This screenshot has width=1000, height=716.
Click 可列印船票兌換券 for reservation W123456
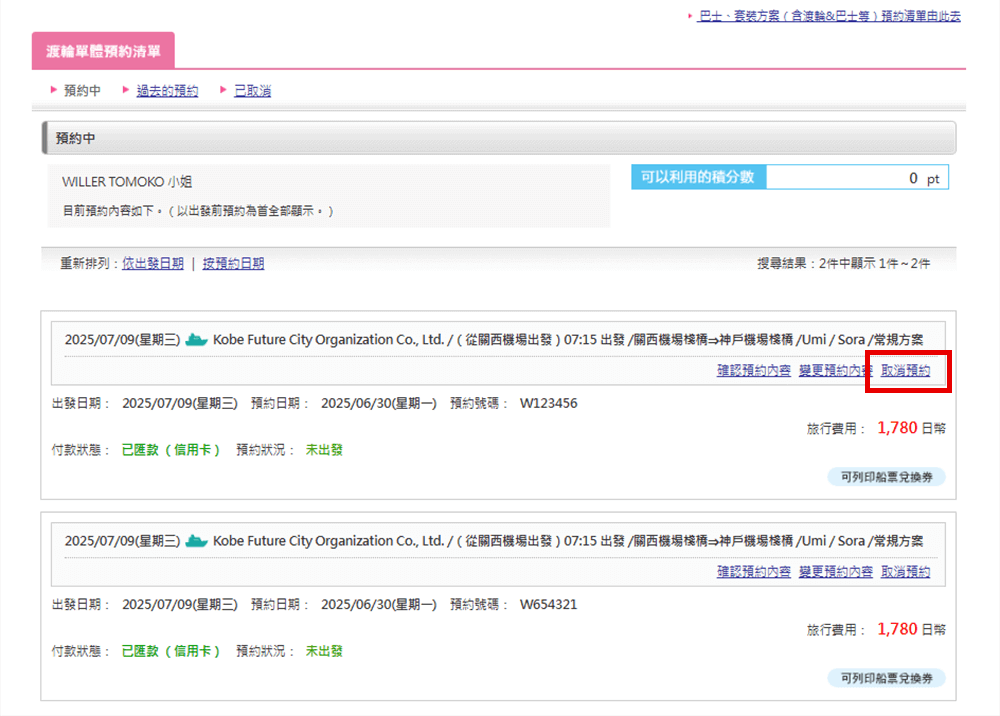coord(886,477)
